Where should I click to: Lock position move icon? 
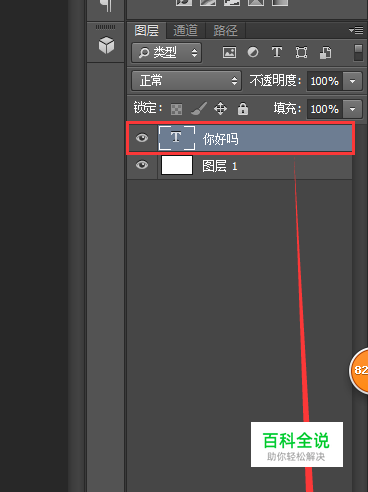220,109
